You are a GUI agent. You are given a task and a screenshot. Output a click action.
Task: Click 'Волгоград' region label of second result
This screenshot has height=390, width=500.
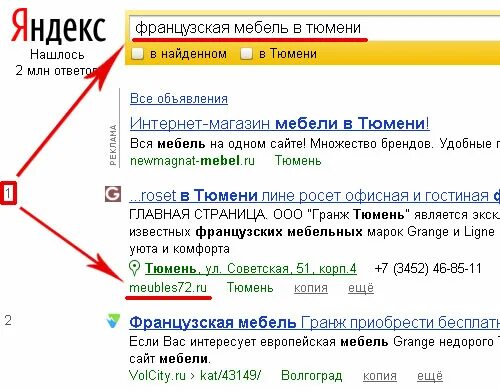(x=312, y=375)
